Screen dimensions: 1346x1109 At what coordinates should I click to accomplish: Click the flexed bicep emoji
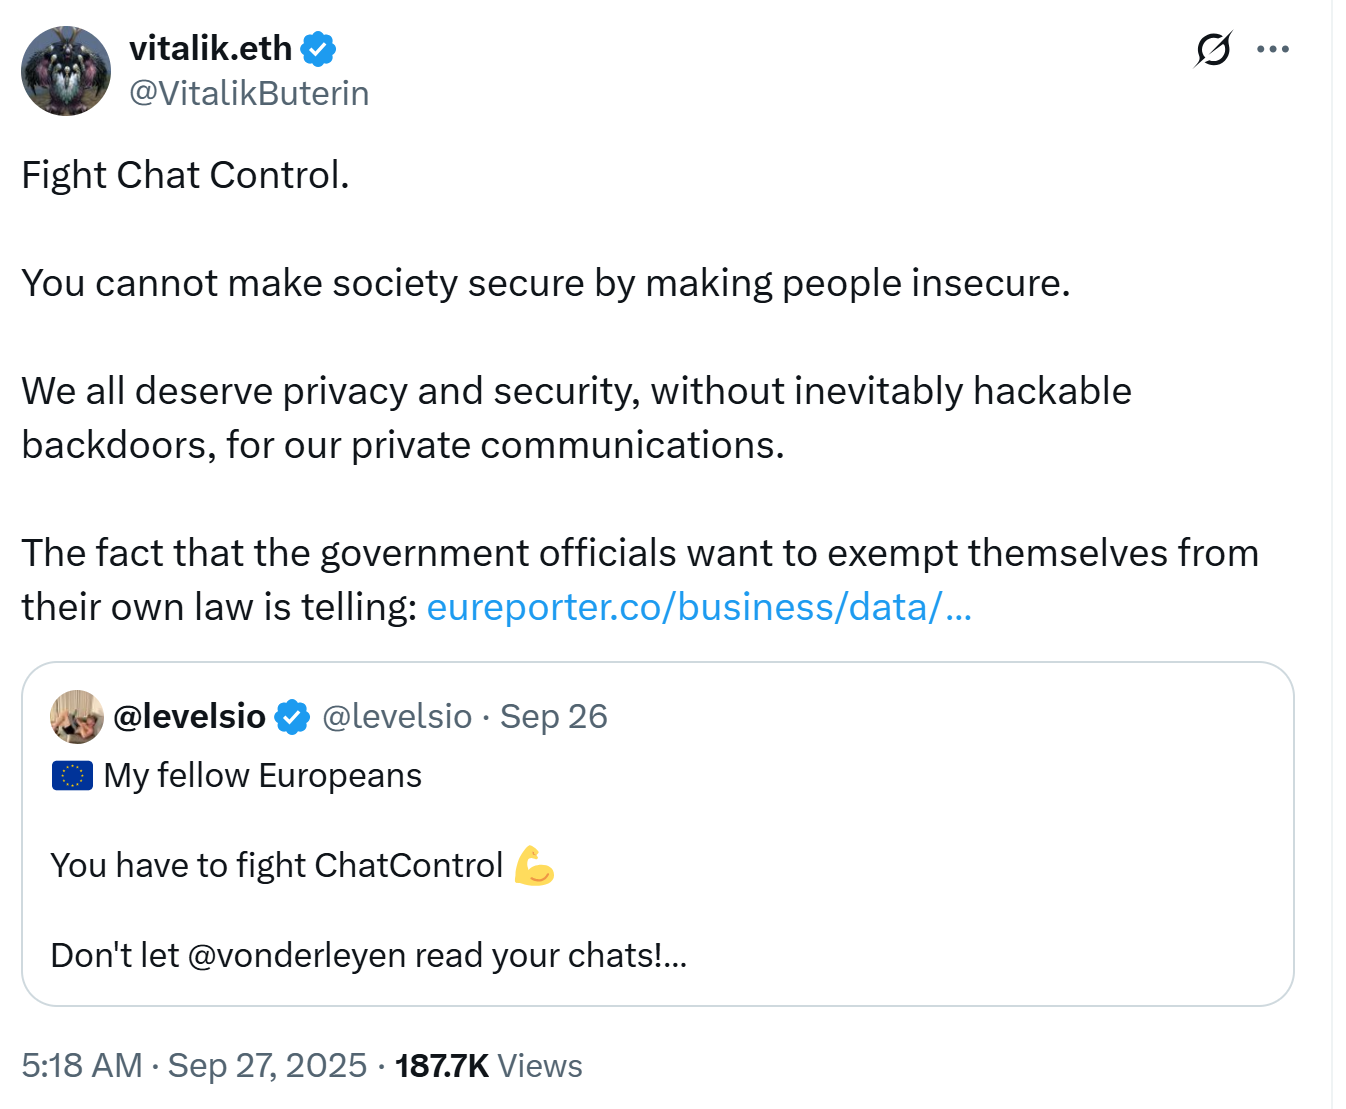point(534,866)
